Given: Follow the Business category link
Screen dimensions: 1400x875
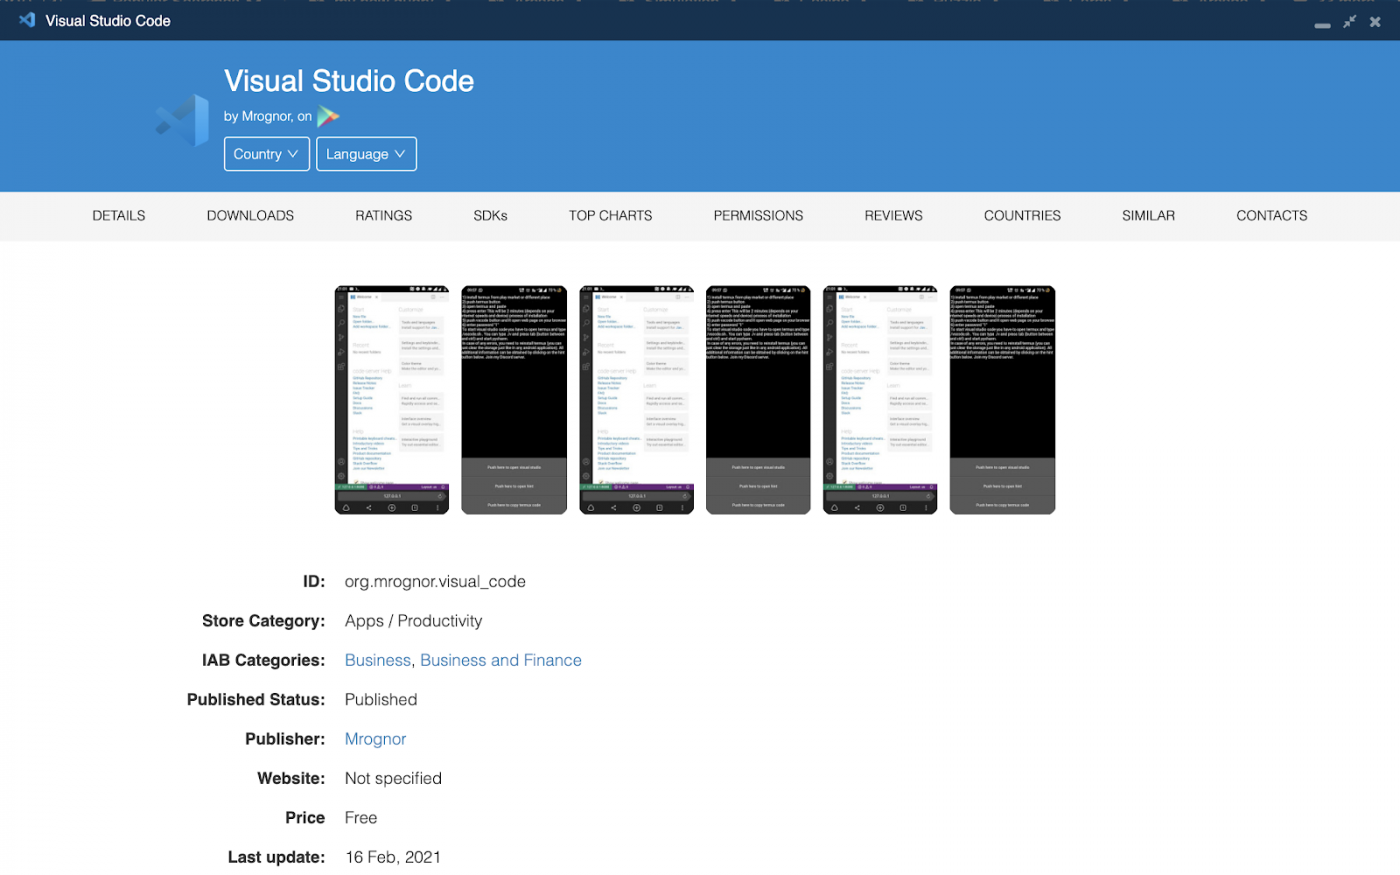Looking at the screenshot, I should (x=378, y=660).
